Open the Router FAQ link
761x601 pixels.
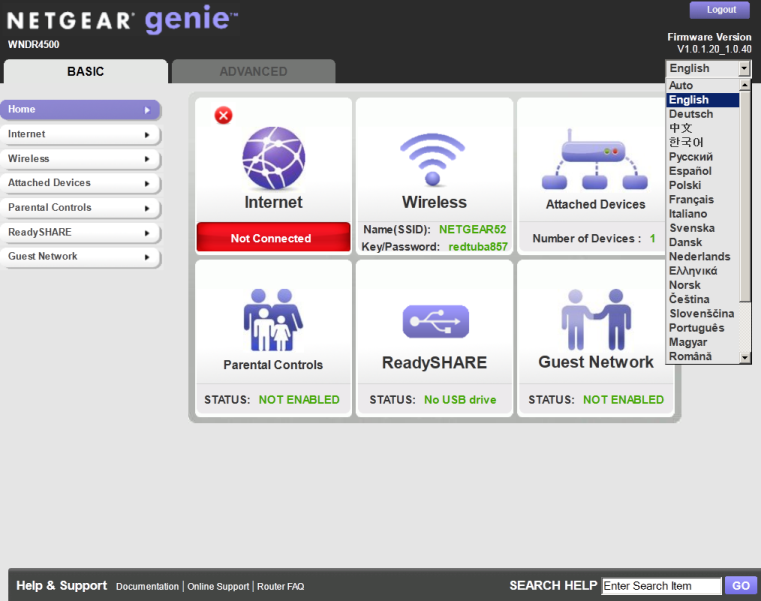281,586
